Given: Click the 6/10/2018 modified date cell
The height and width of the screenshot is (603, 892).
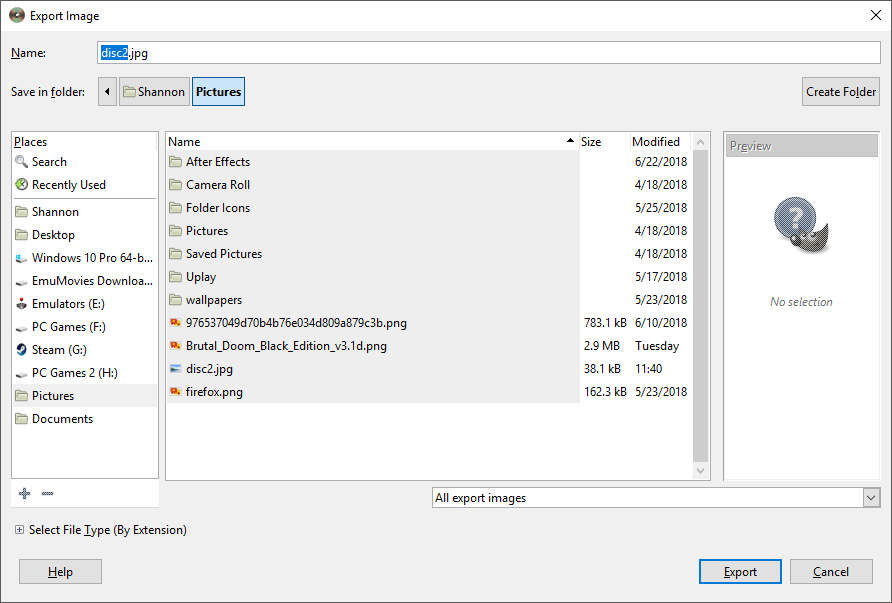Looking at the screenshot, I should tap(661, 323).
